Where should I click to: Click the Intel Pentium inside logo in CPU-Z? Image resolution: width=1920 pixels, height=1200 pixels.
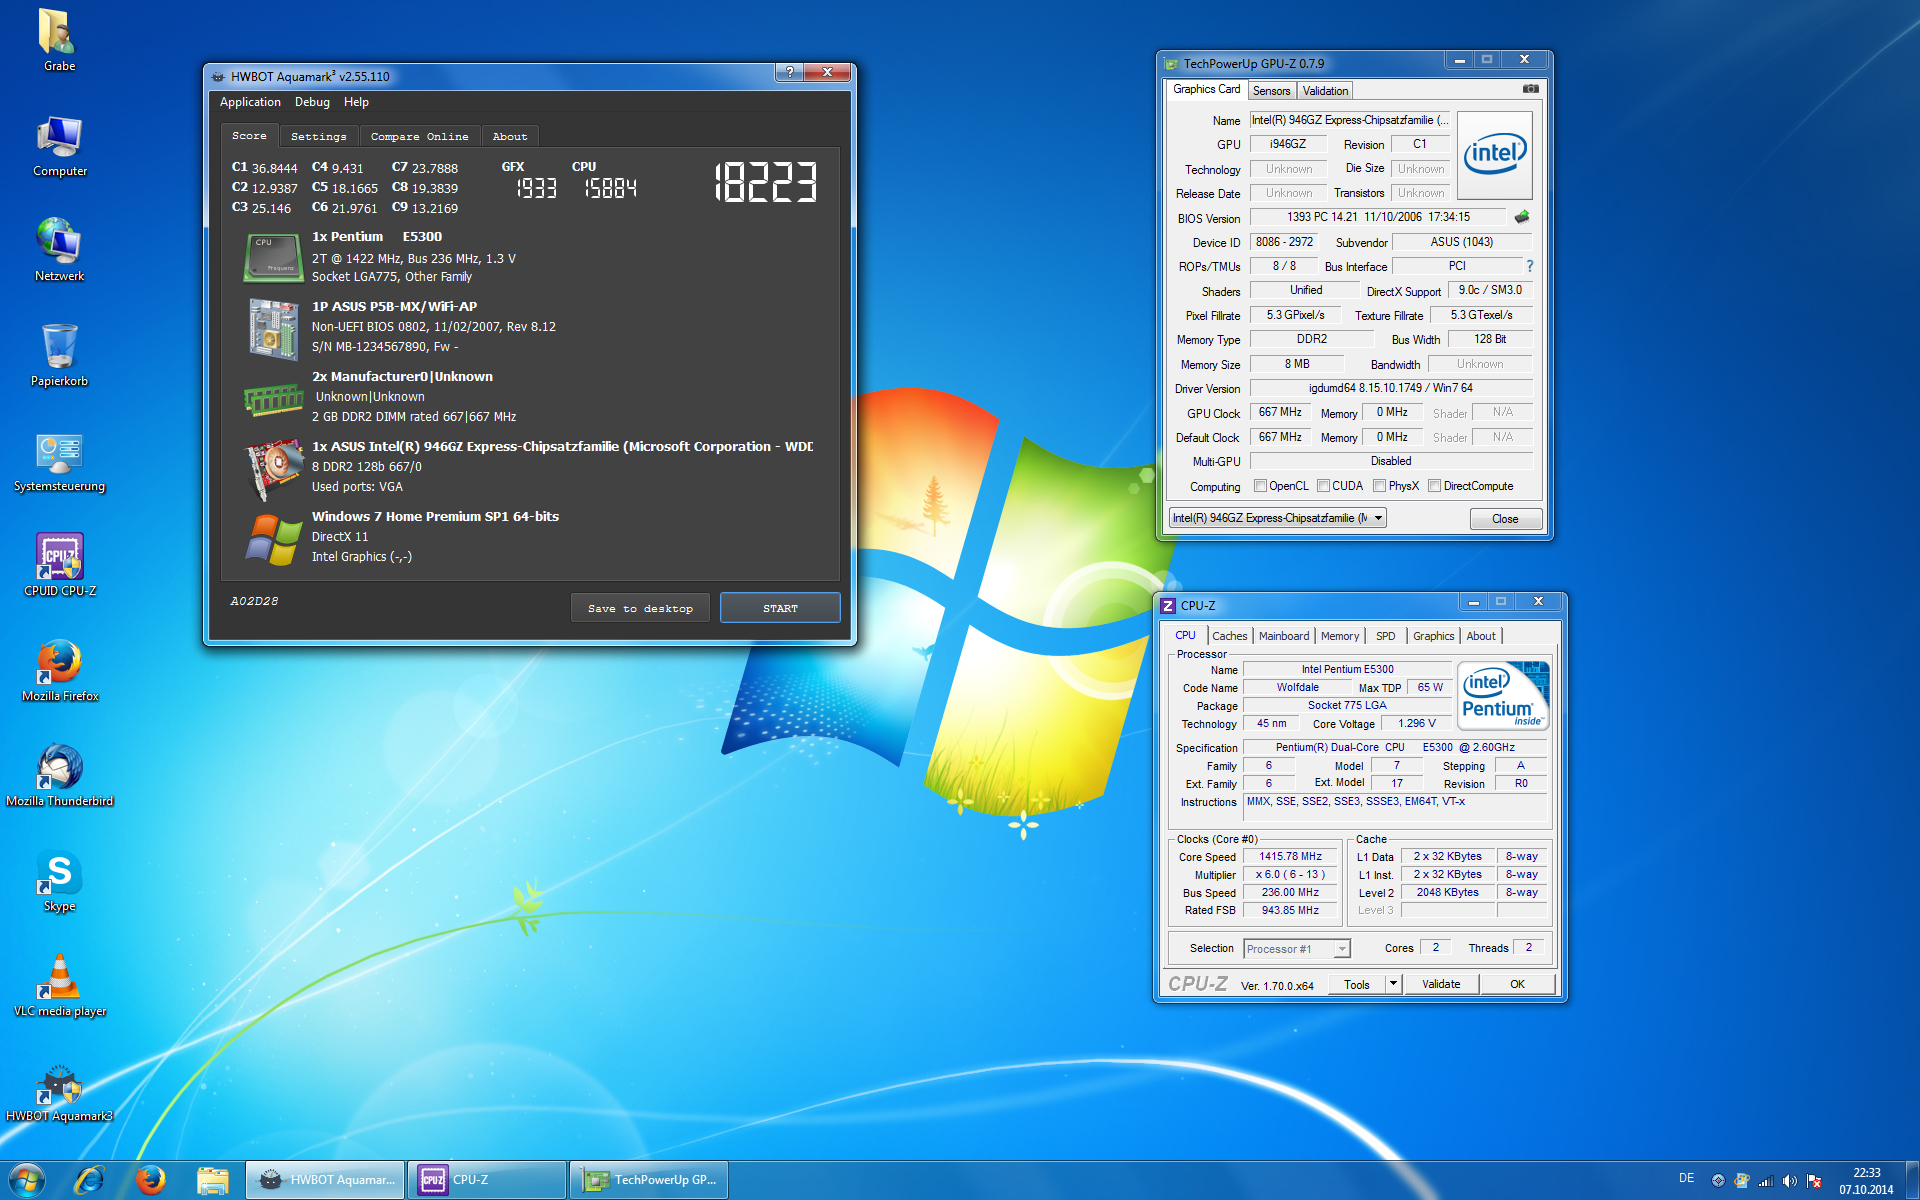(1503, 695)
